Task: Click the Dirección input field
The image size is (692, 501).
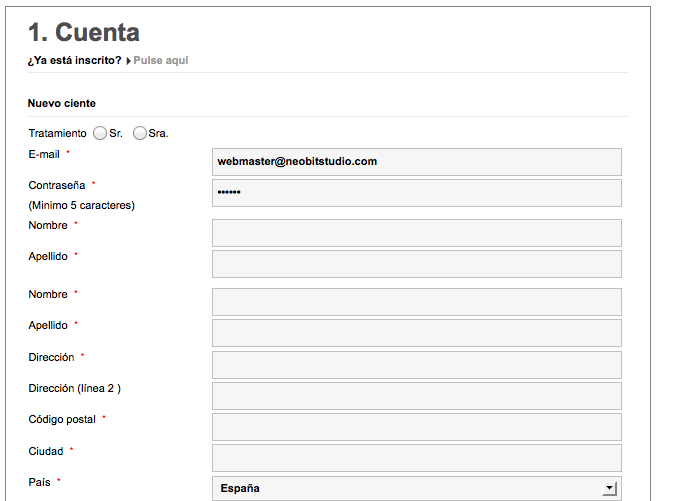Action: click(x=416, y=365)
